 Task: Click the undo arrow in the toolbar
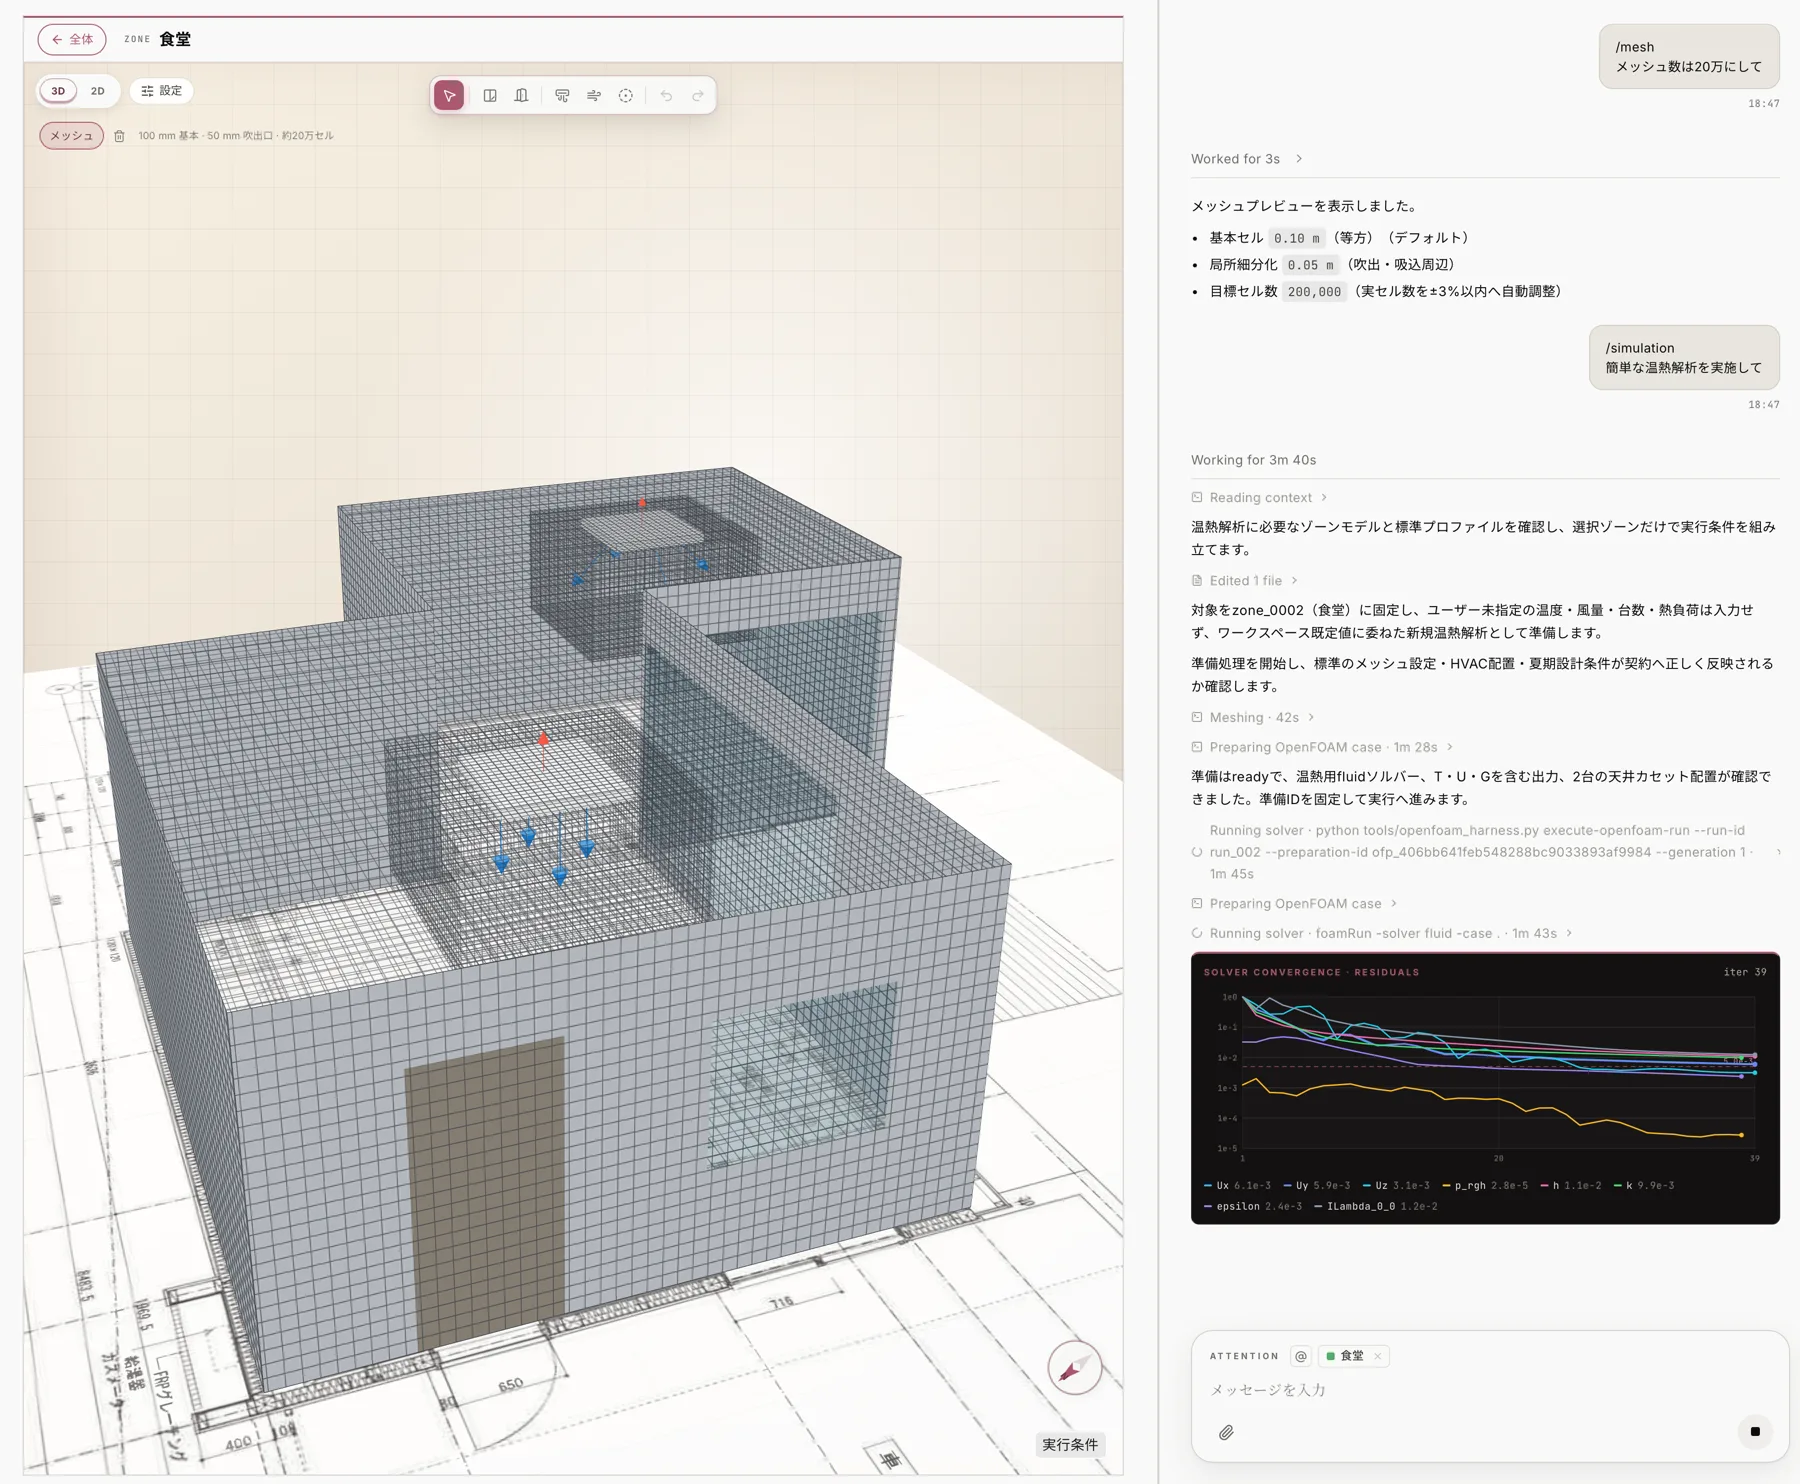[x=666, y=95]
